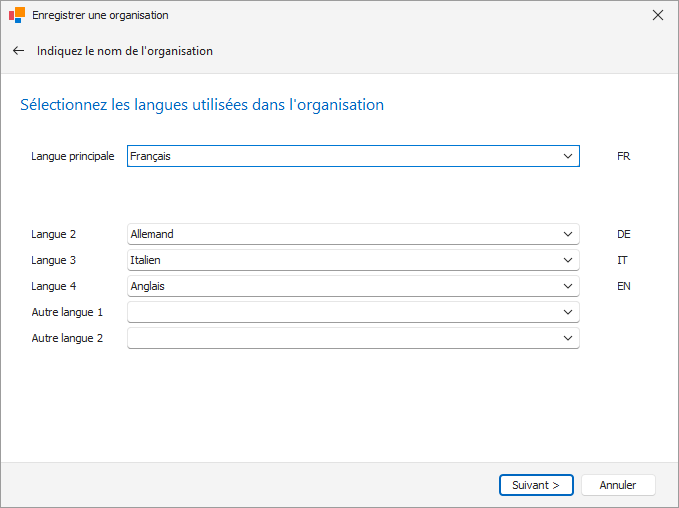
Task: Click the heading Sélectionnez les langues utilisées
Action: click(202, 105)
